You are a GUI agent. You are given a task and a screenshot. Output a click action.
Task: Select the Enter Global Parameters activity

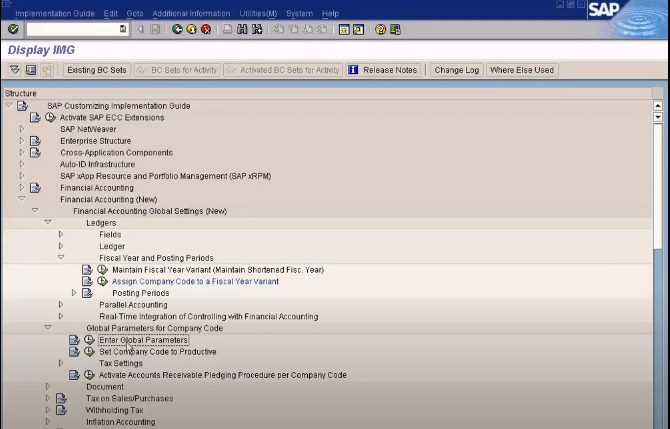coord(143,340)
